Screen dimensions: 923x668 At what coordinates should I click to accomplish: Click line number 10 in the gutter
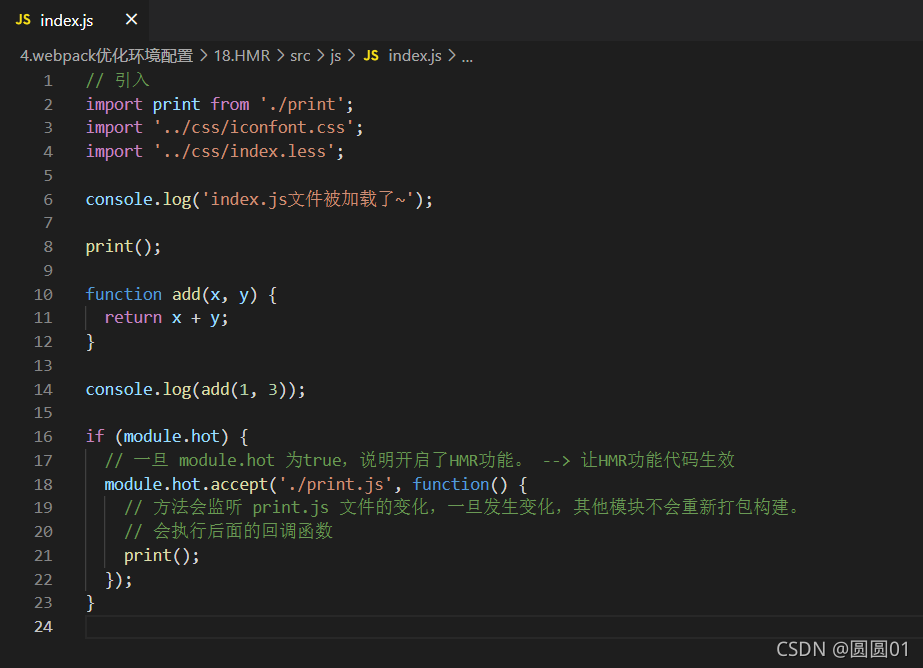tap(44, 294)
